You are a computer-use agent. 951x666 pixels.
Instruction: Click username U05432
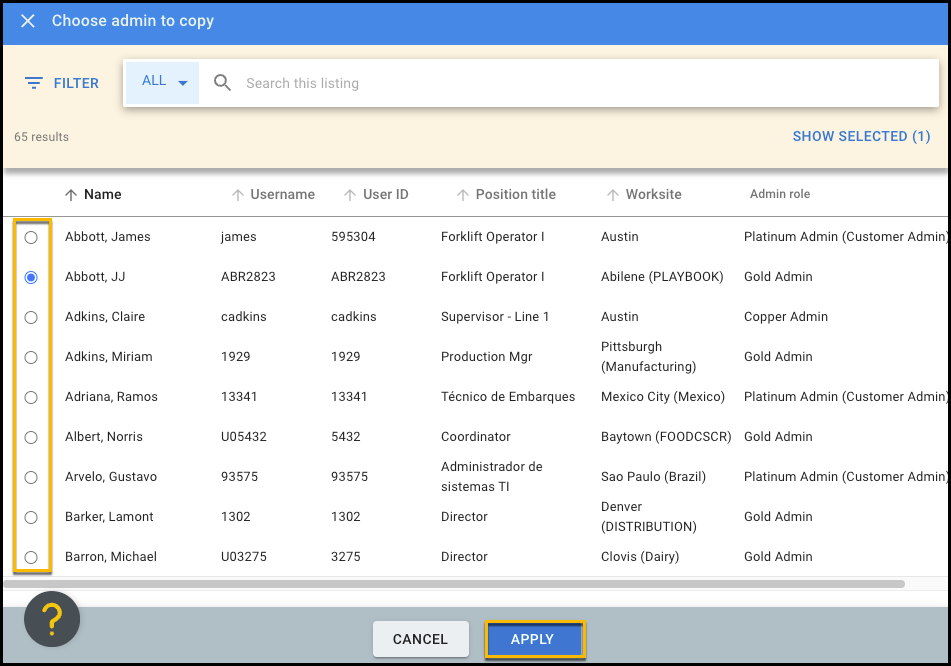[244, 437]
